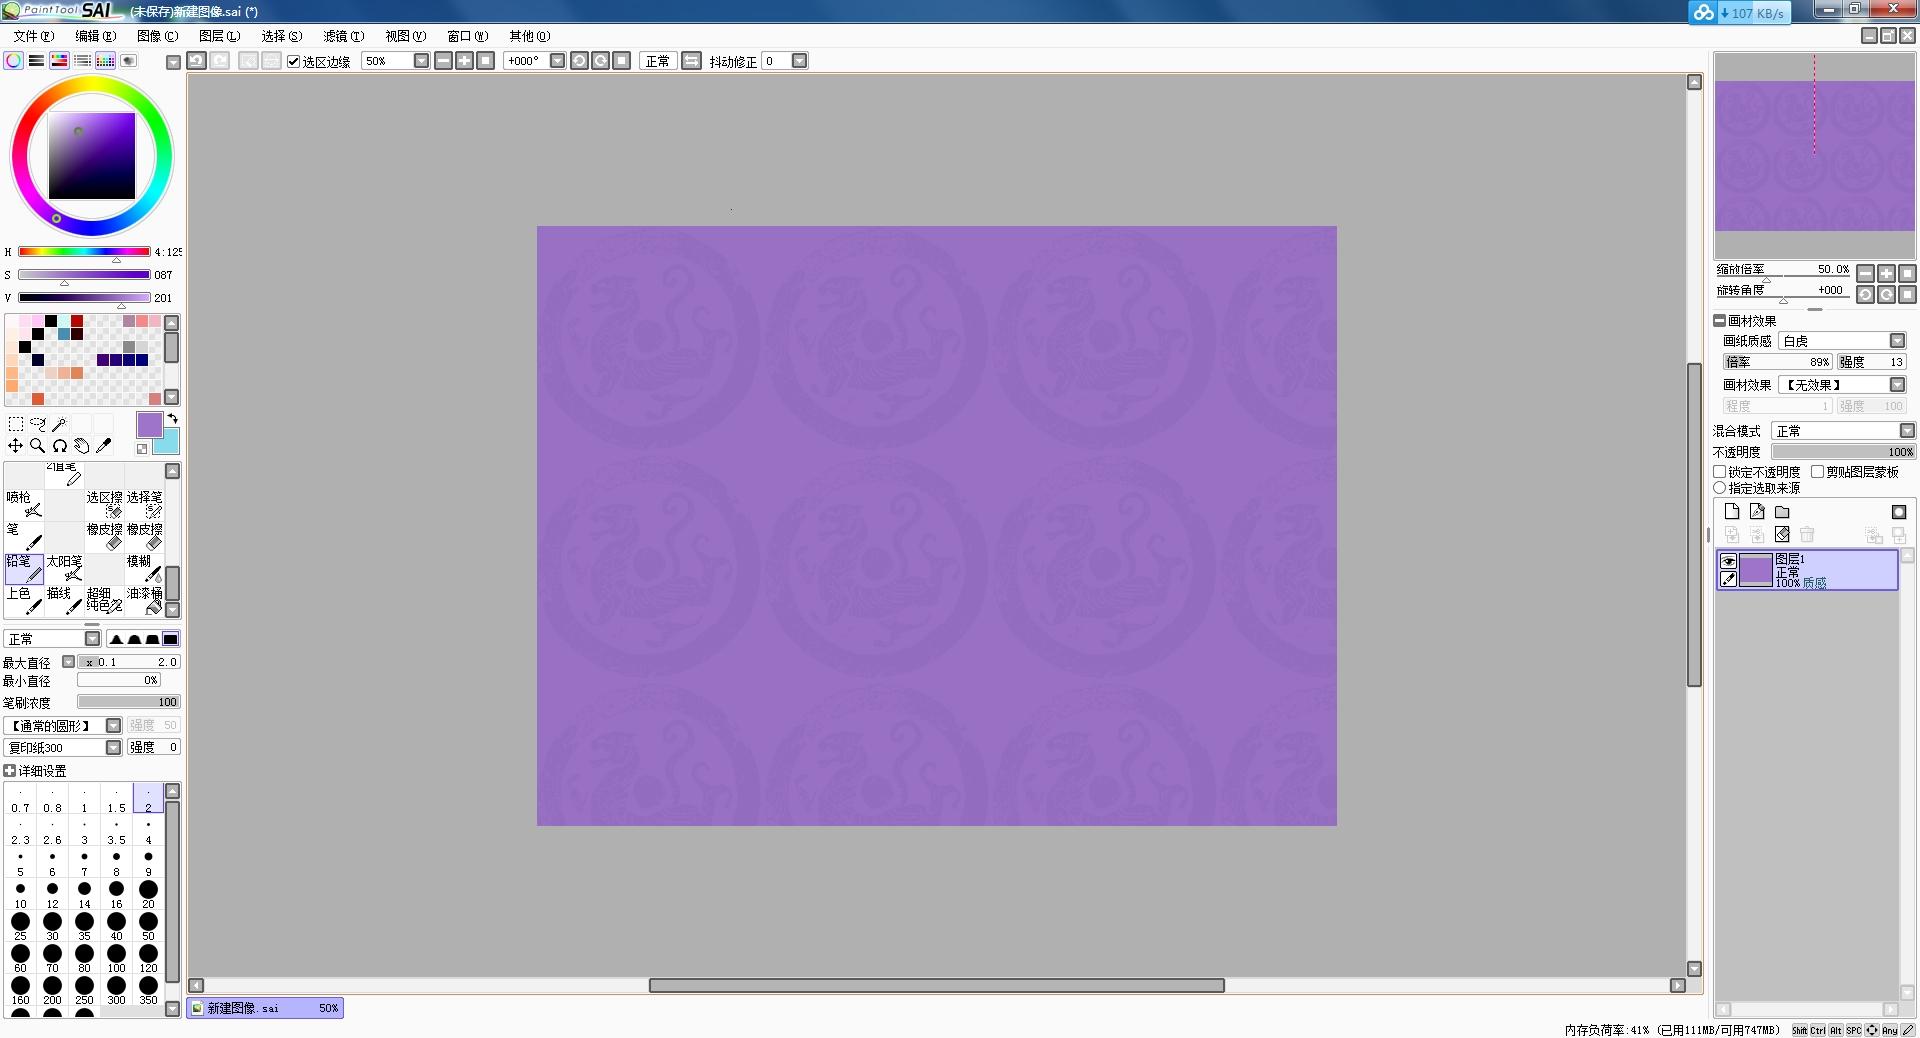Create a new layer folder
The image size is (1920, 1038).
coord(1782,512)
